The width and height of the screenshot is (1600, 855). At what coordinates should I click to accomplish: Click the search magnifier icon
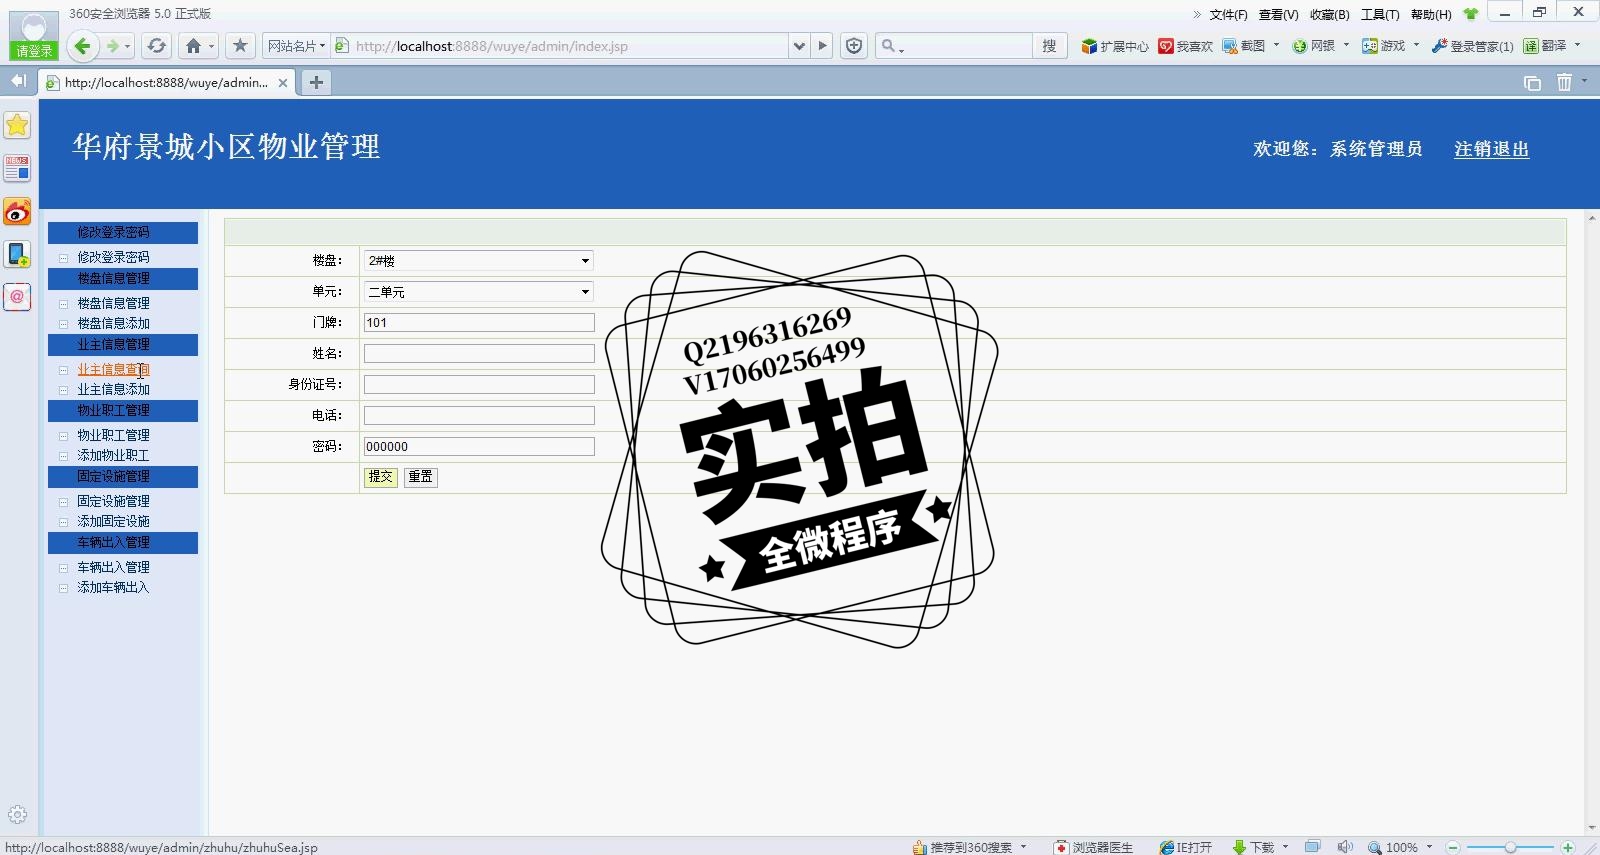pyautogui.click(x=888, y=46)
